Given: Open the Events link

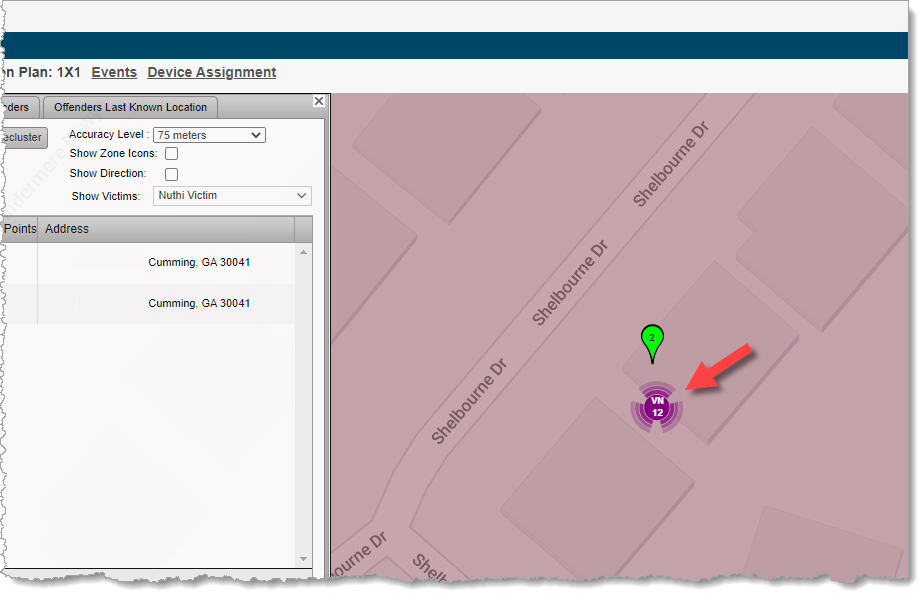Looking at the screenshot, I should (114, 72).
